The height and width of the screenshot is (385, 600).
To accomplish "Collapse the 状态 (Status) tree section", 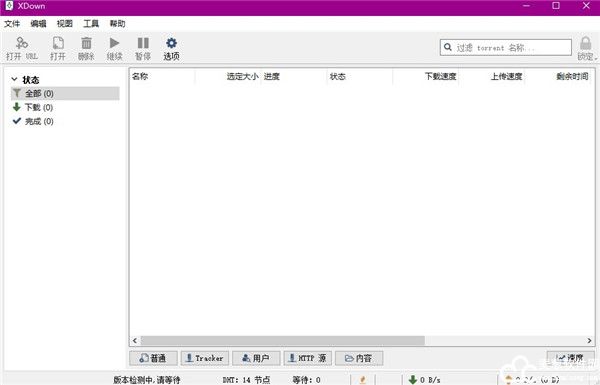I will (x=14, y=79).
